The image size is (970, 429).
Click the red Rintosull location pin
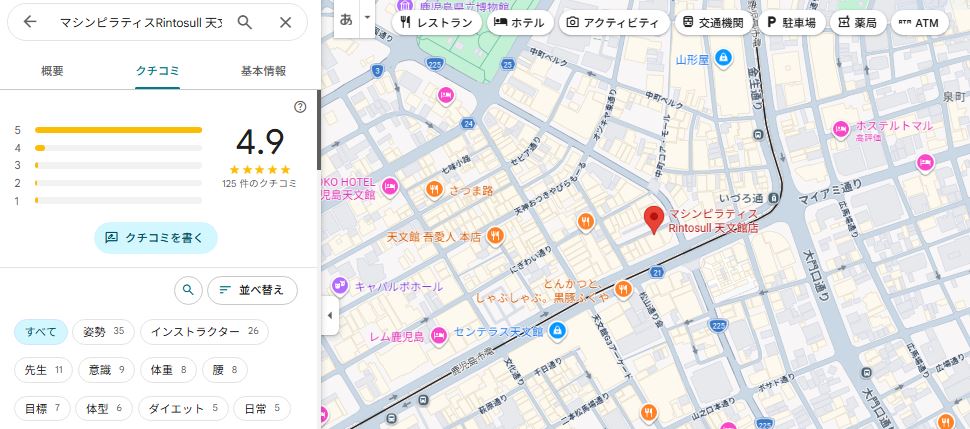click(654, 219)
